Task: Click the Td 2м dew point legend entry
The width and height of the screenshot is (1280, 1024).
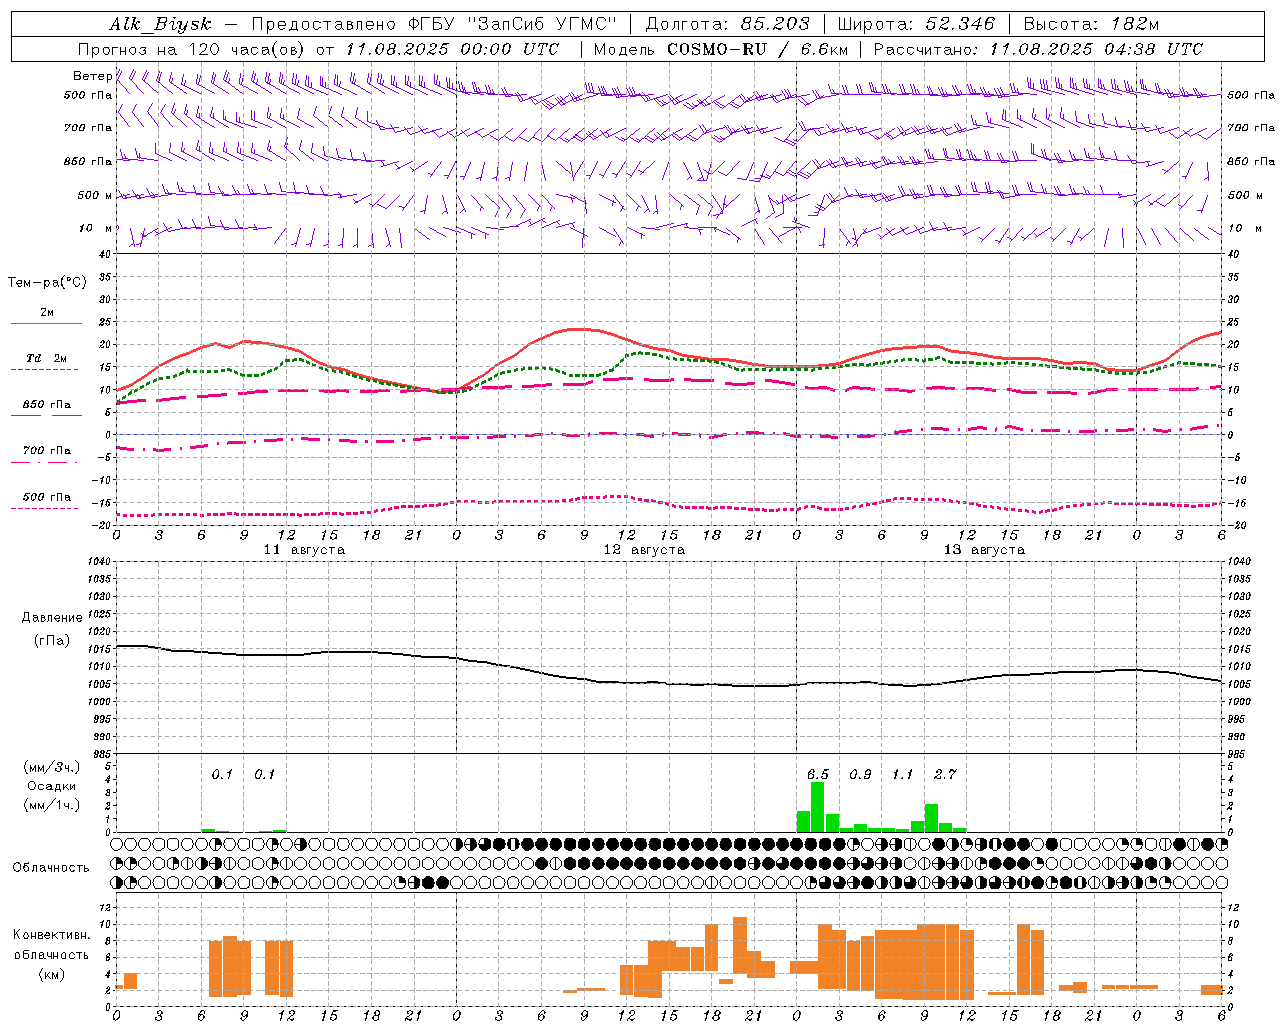Action: (47, 358)
